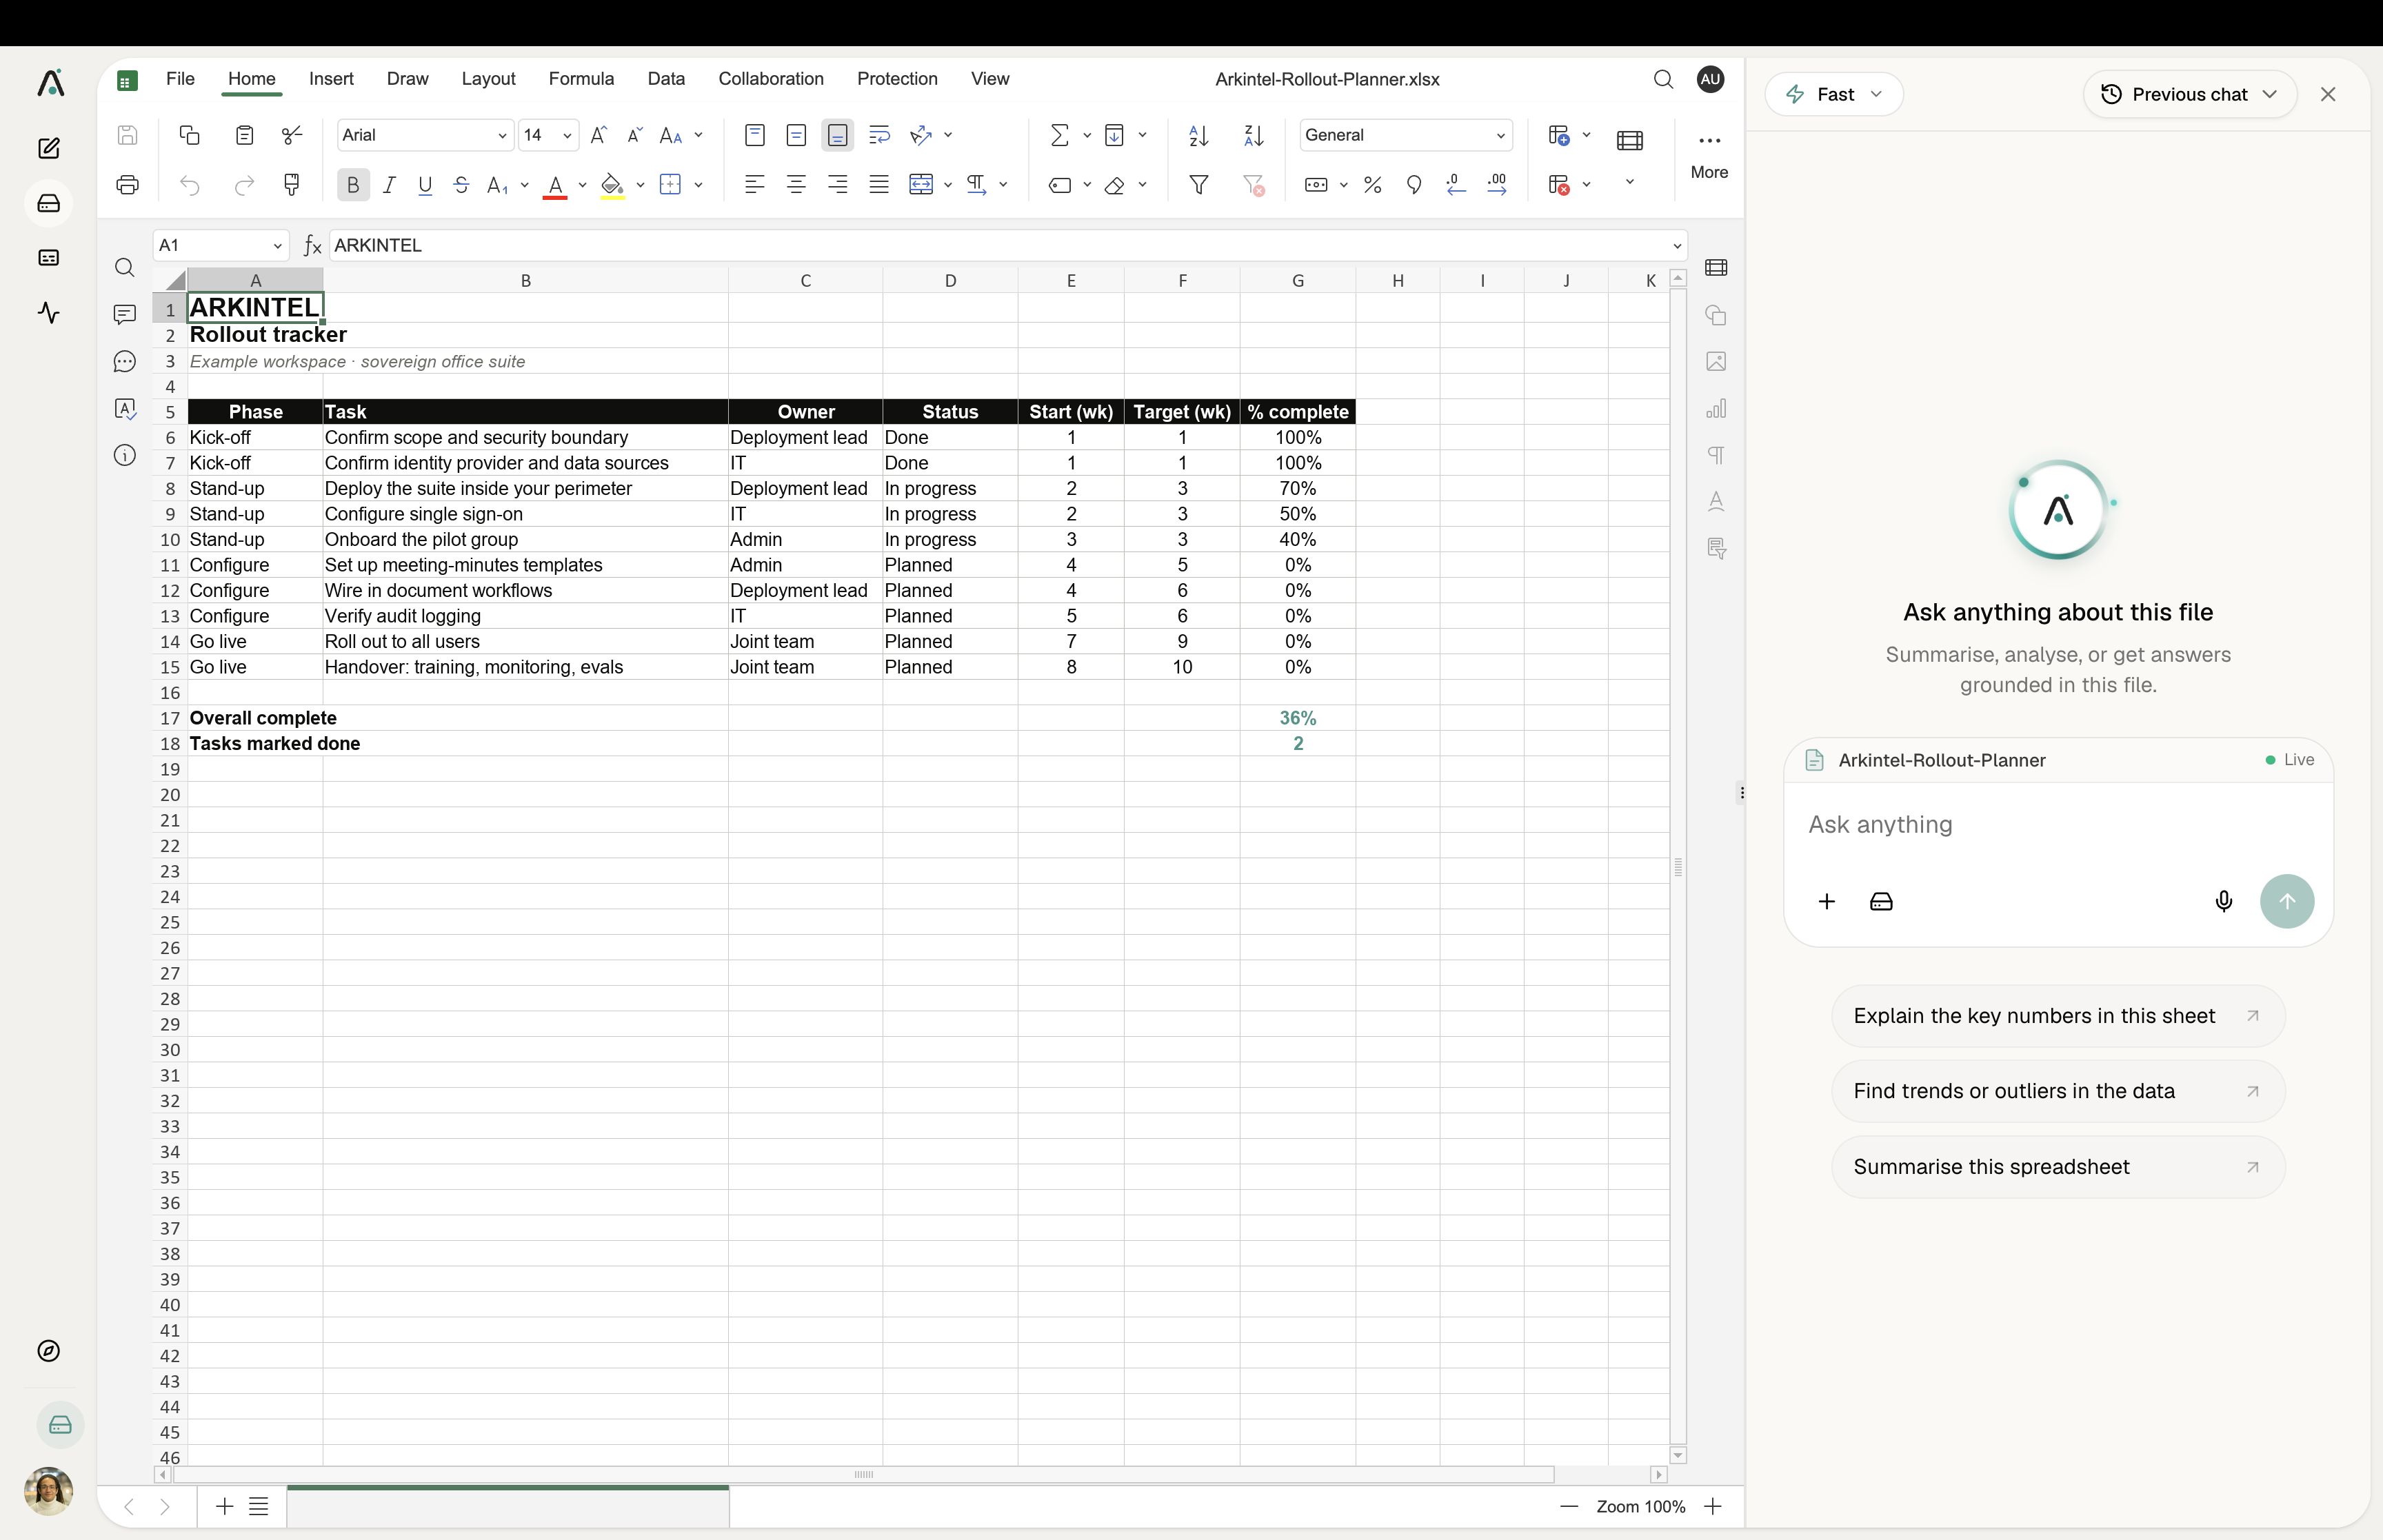
Task: Open the Merge cells dropdown arrow
Action: pos(948,185)
